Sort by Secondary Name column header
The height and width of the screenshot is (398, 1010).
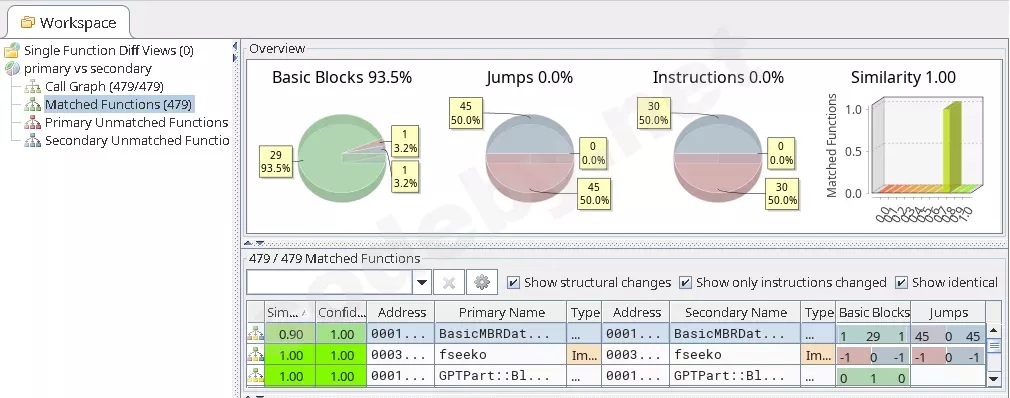click(x=736, y=312)
